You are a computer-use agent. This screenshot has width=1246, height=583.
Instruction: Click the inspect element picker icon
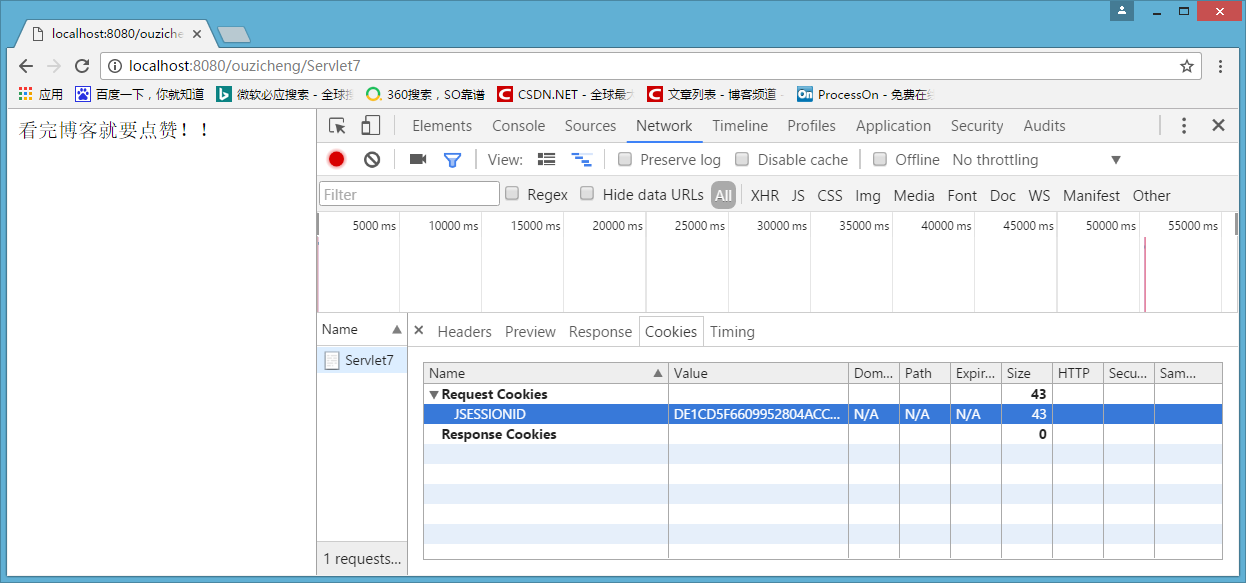pyautogui.click(x=337, y=126)
